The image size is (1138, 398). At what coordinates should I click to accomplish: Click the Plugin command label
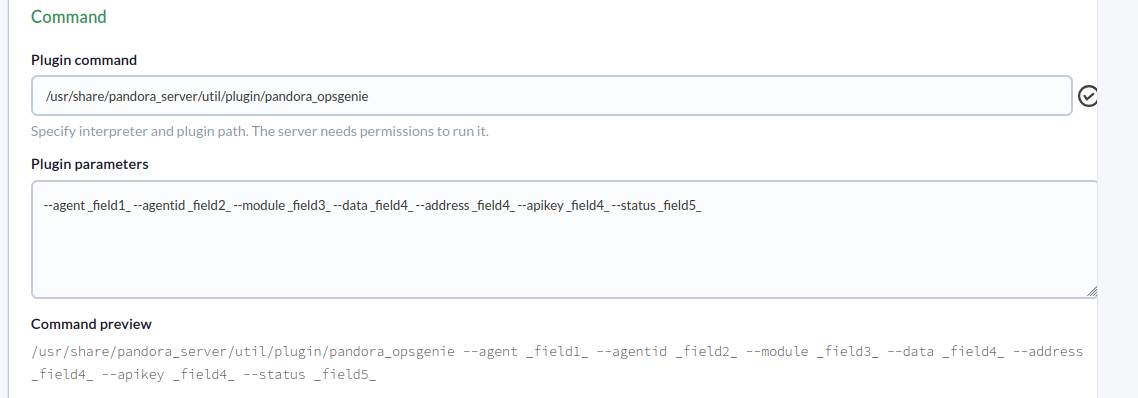84,60
